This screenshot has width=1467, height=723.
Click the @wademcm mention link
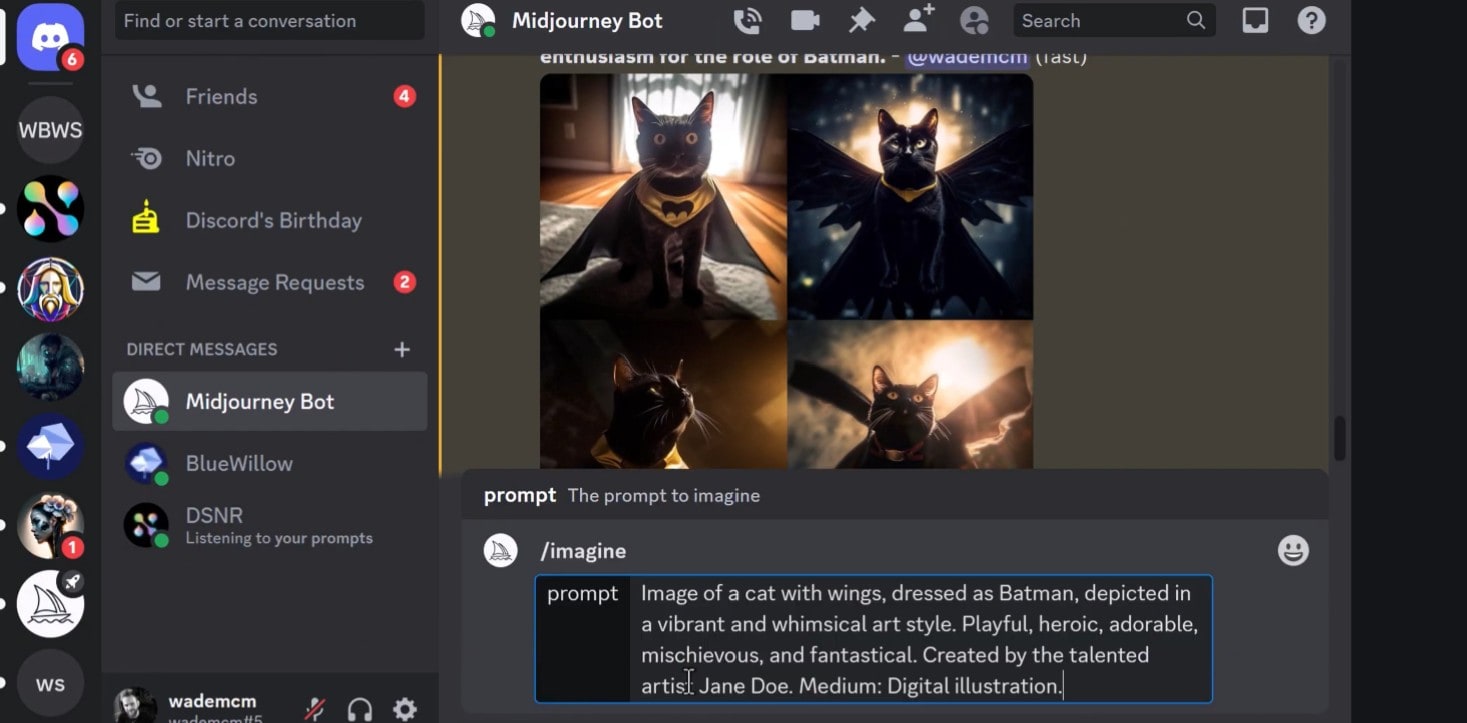pyautogui.click(x=967, y=56)
